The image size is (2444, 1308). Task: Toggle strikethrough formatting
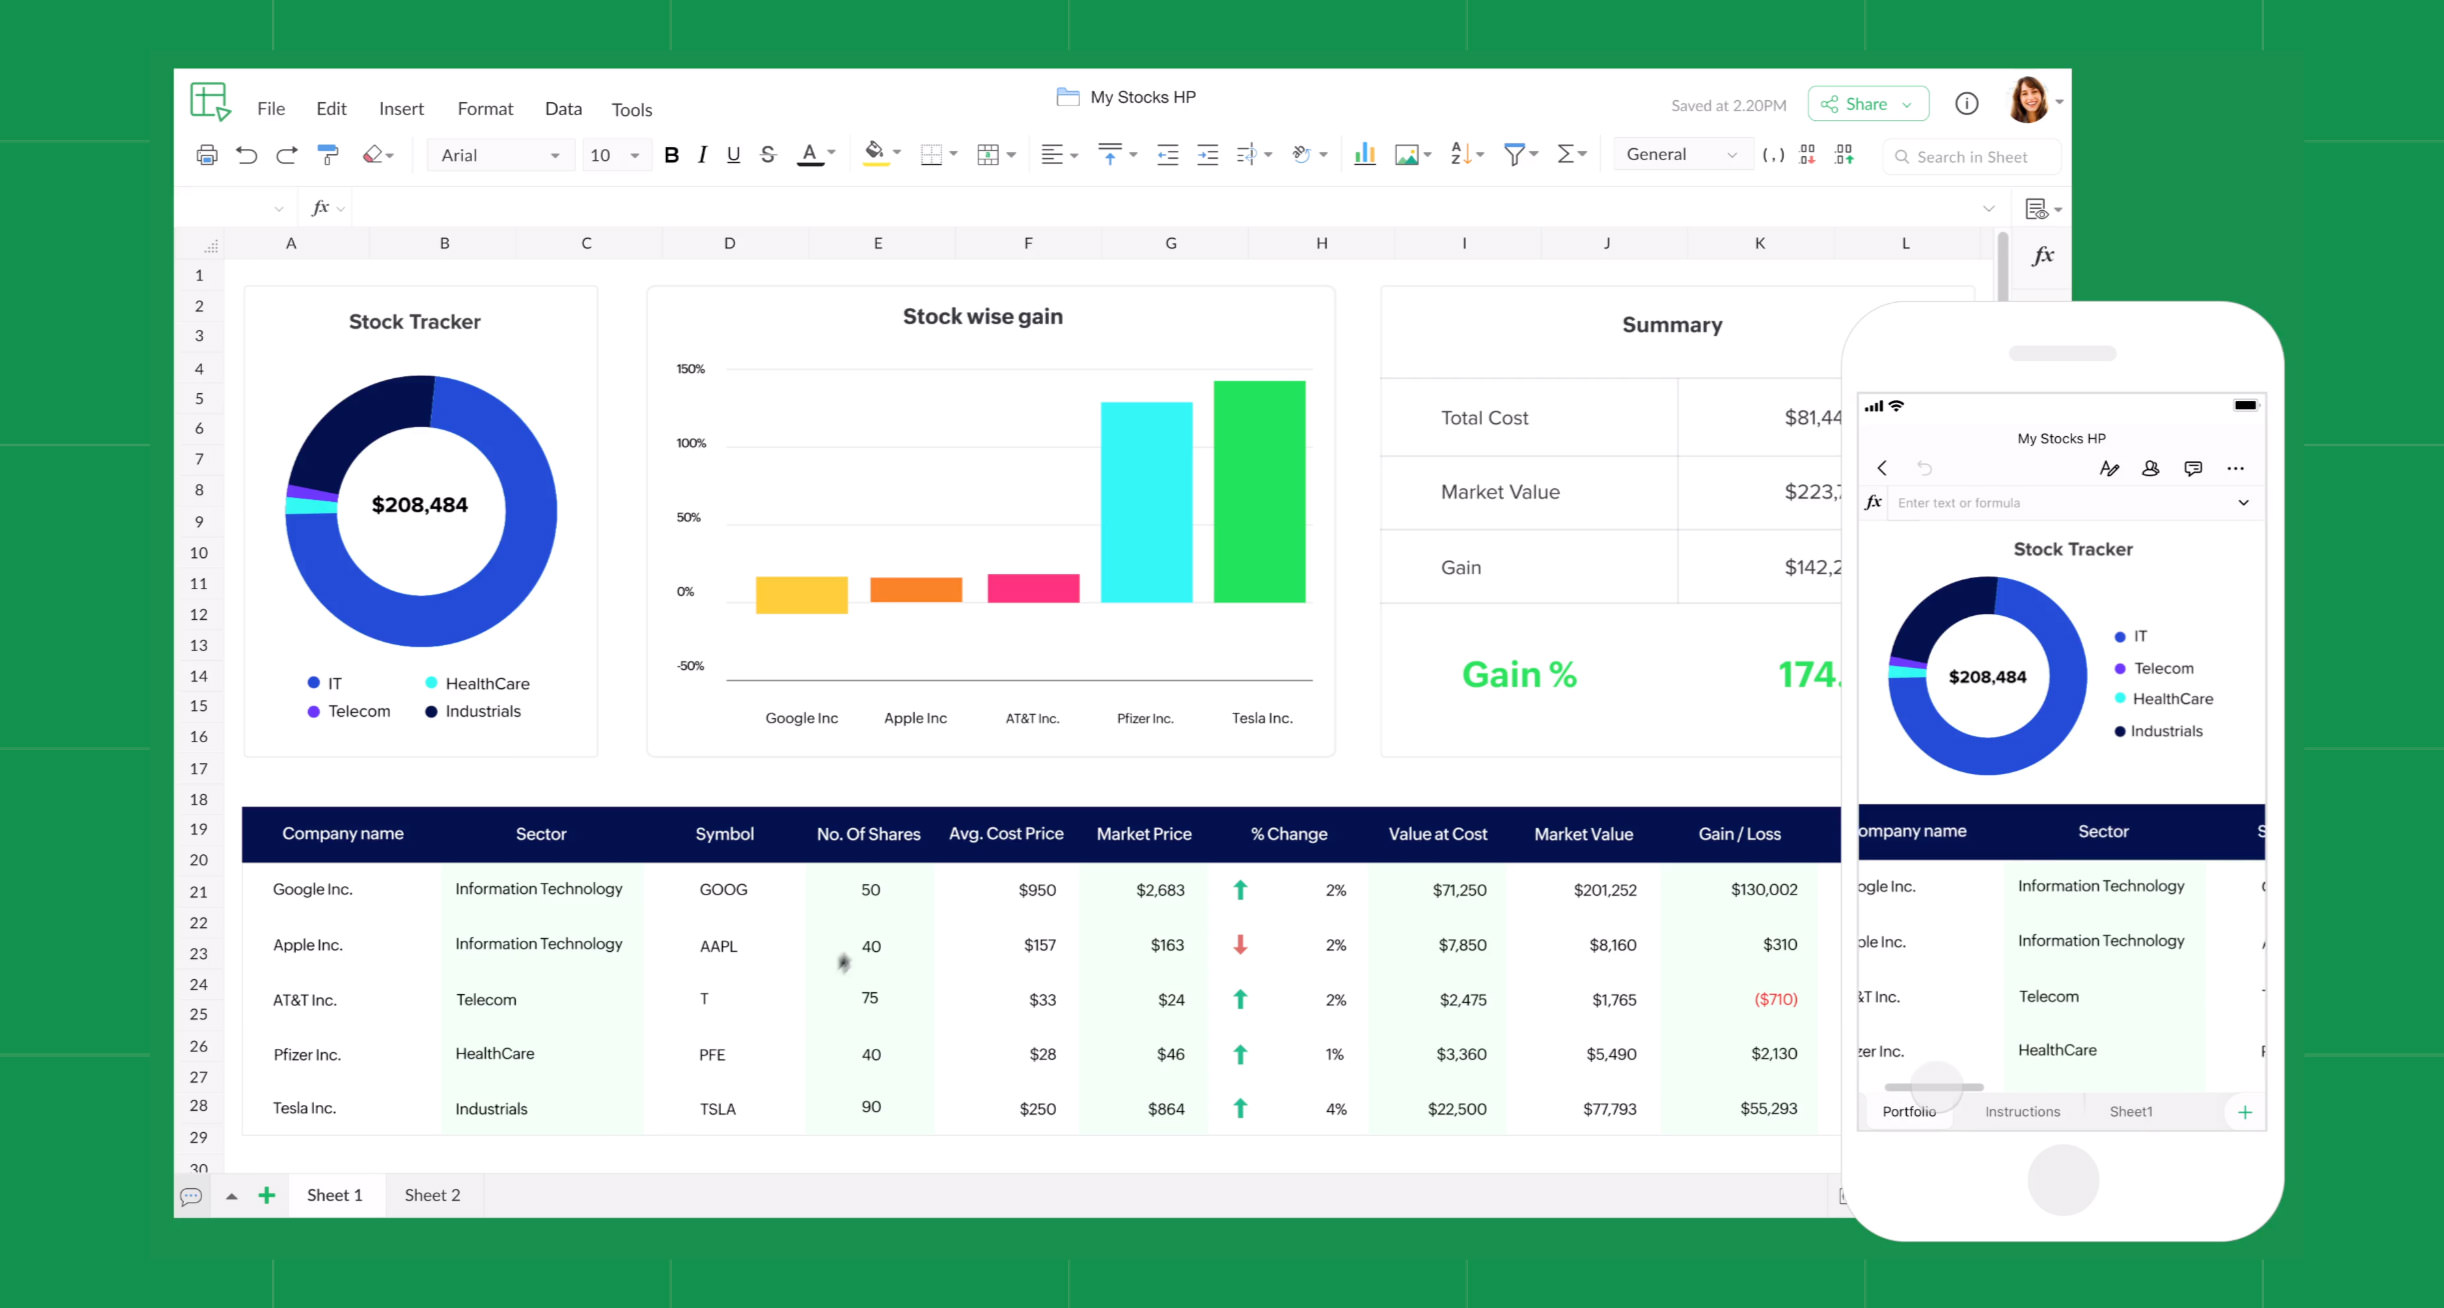point(767,154)
